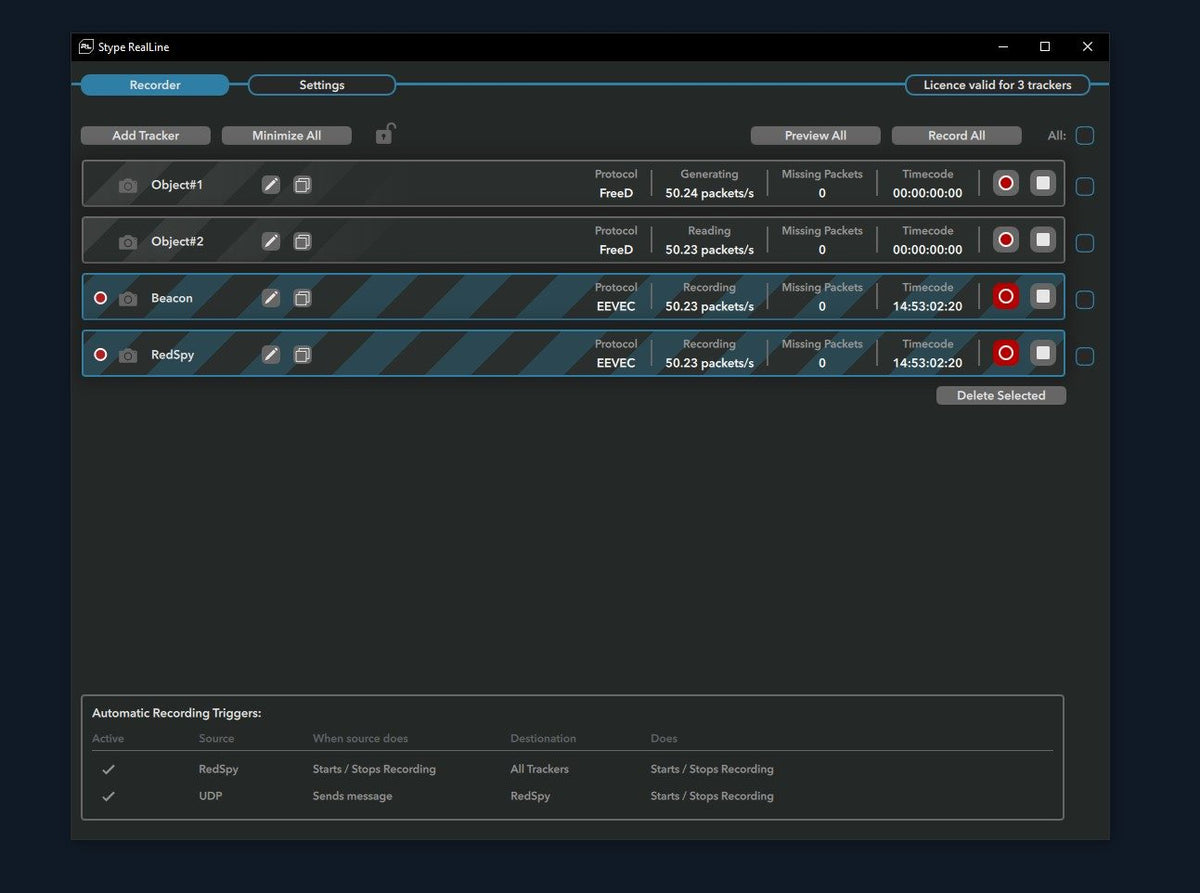This screenshot has height=893, width=1200.
Task: Click Object#1 timecode 00:00:00:00
Action: (x=927, y=193)
